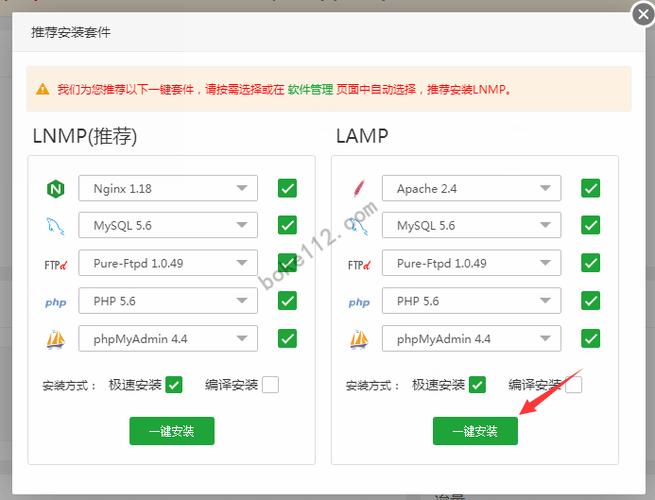Image resolution: width=655 pixels, height=500 pixels.
Task: Click the LAMP heading
Action: tap(362, 136)
